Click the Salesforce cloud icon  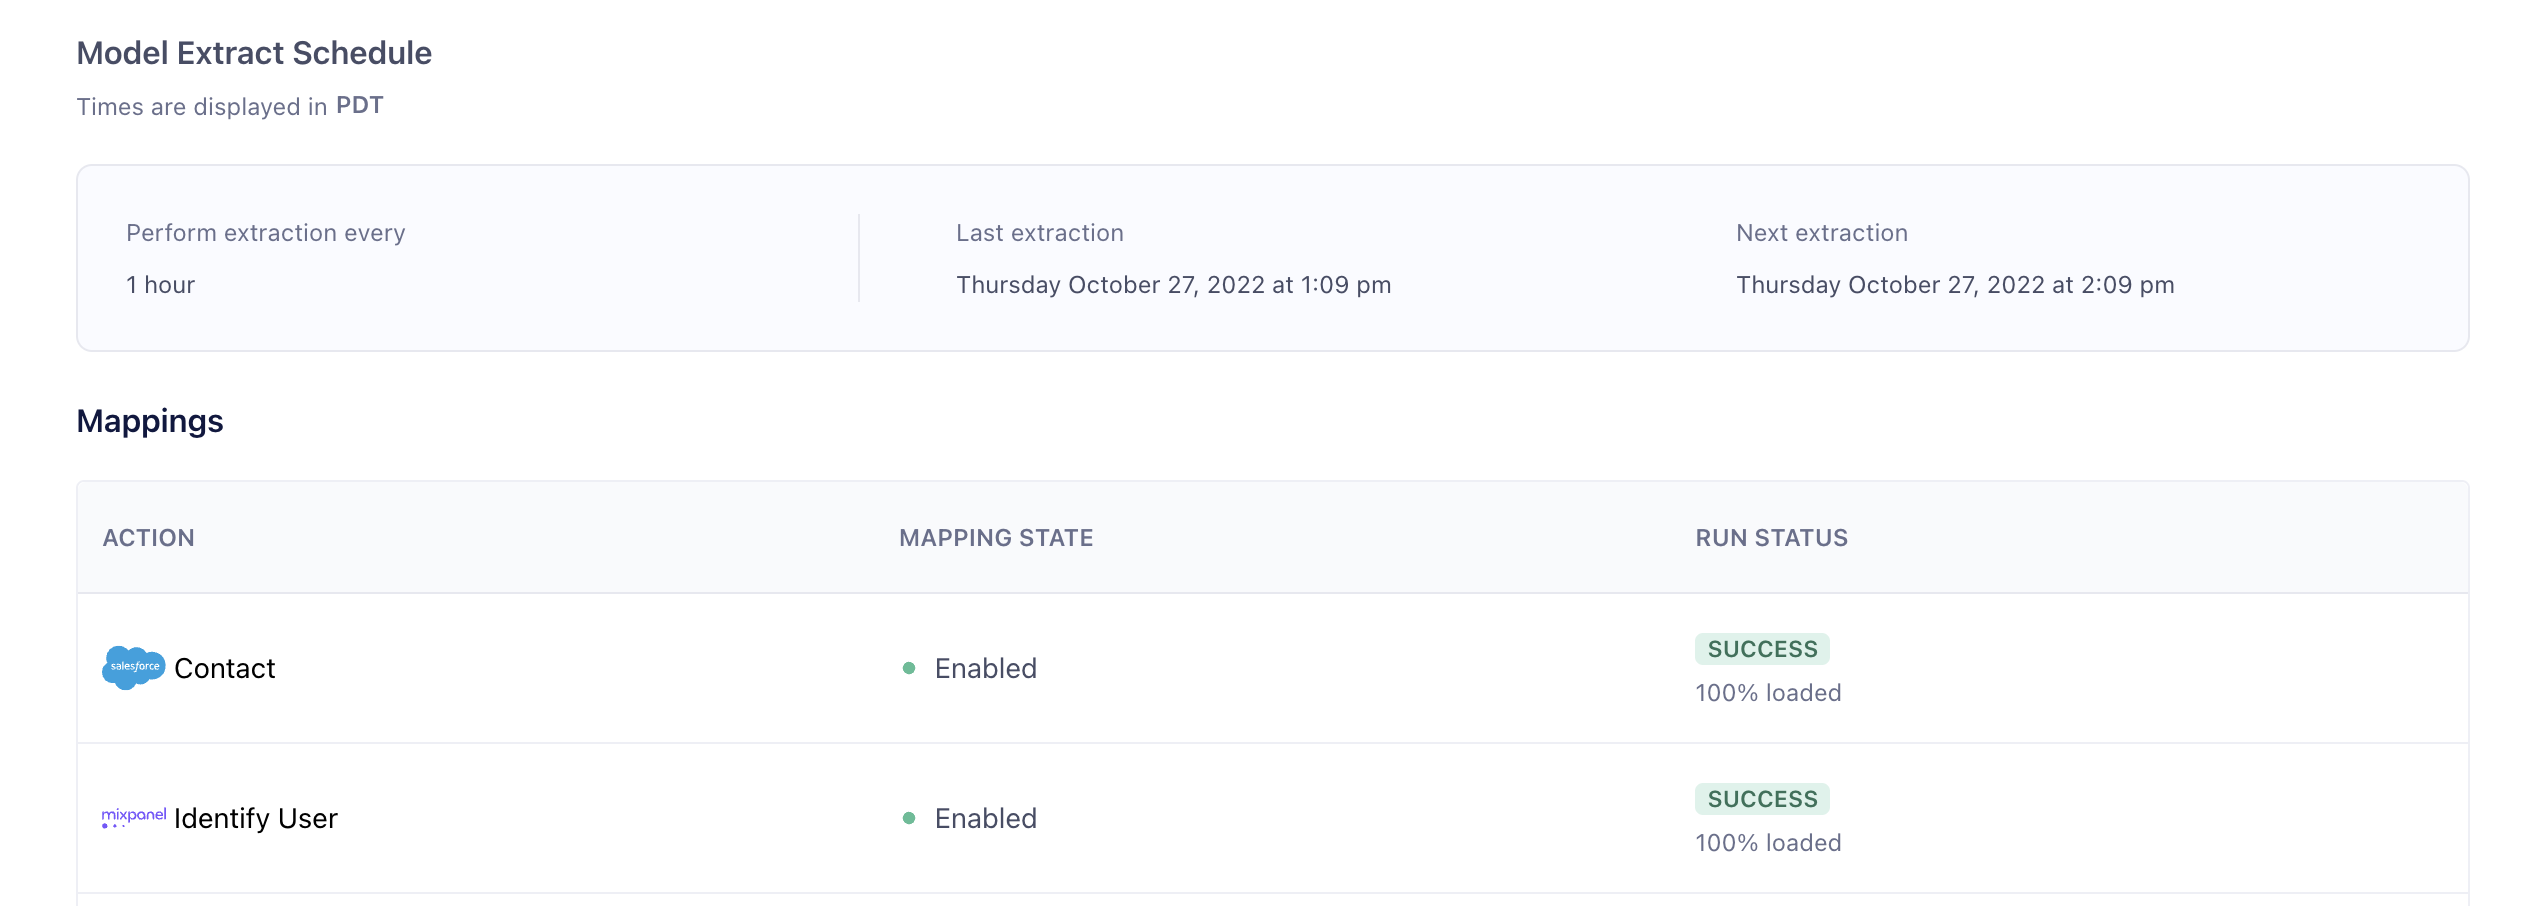pos(133,667)
